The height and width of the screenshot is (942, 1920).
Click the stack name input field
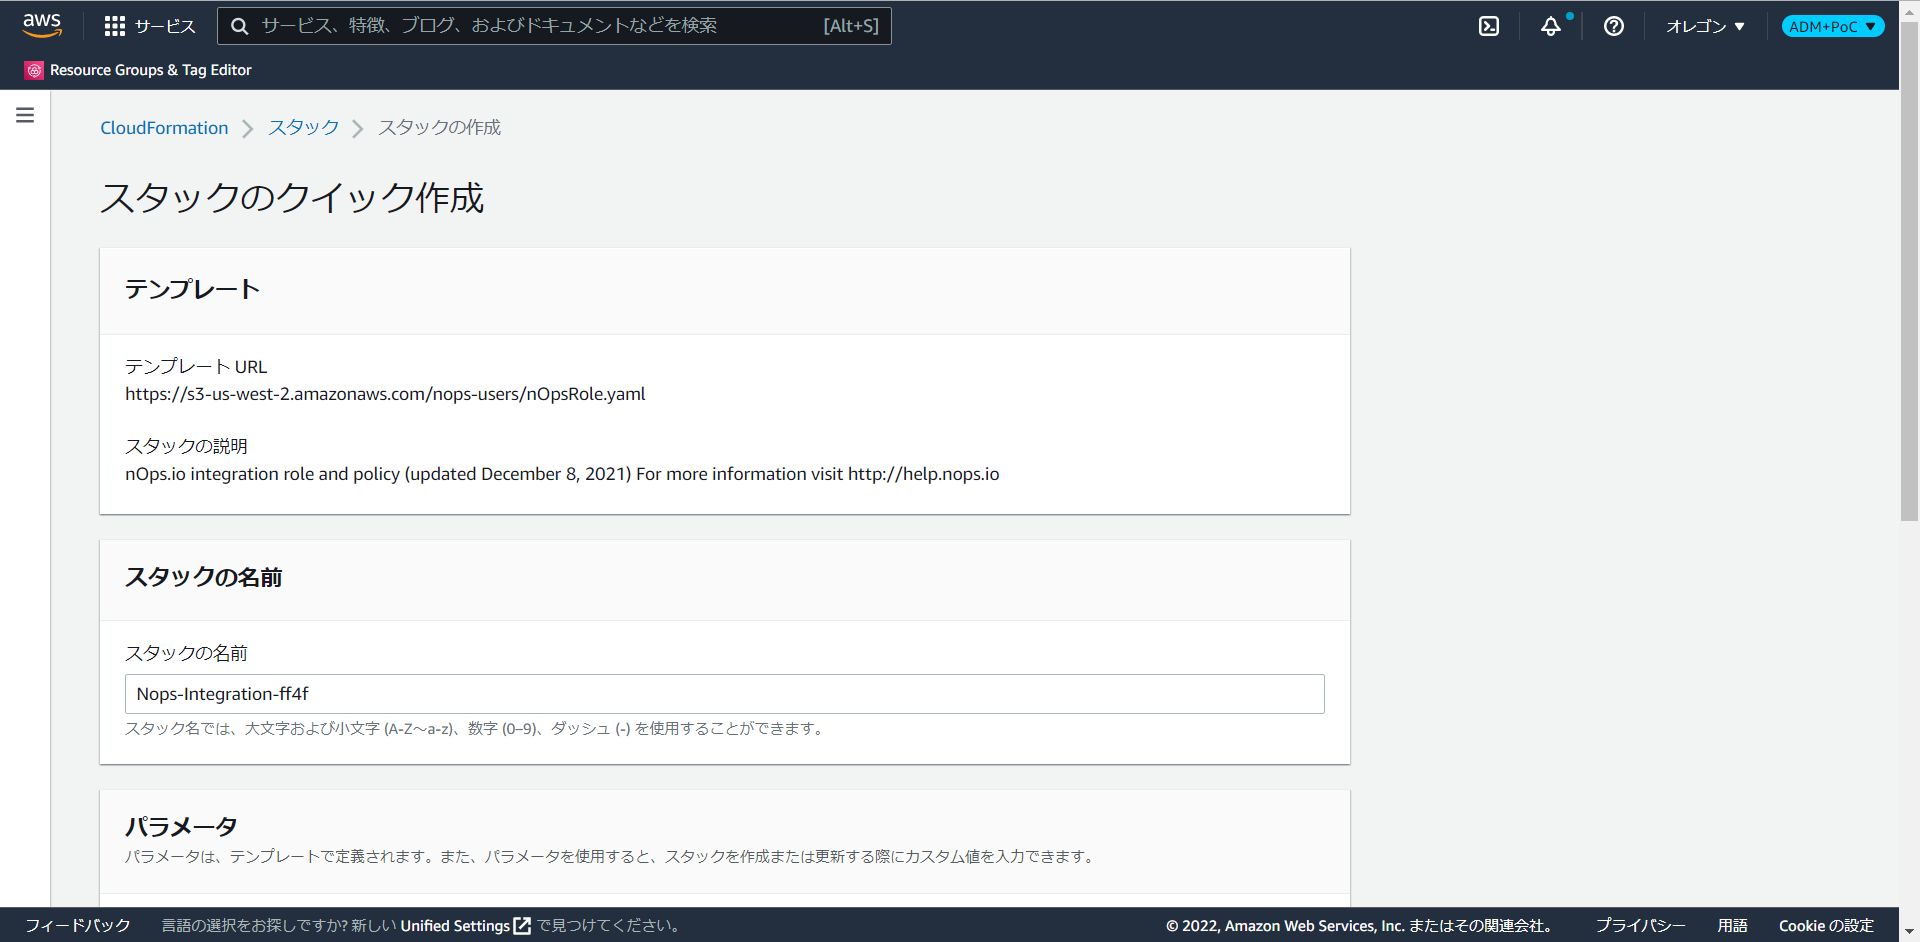coord(725,694)
